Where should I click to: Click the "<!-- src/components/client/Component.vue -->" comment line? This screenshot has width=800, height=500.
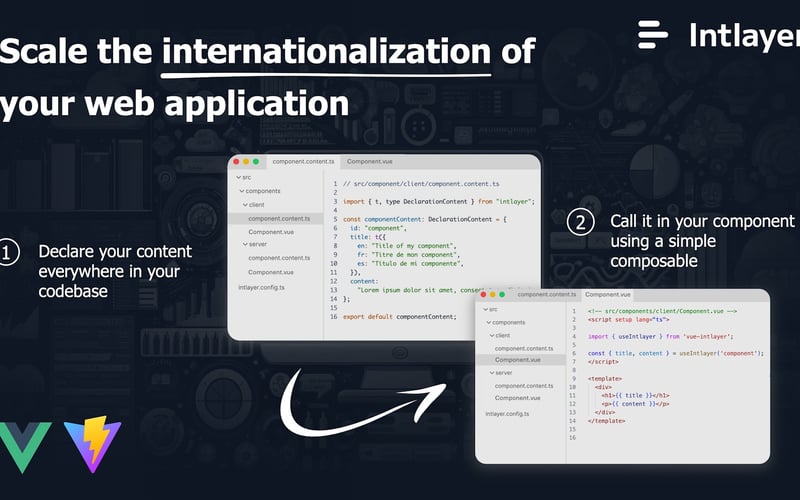[662, 311]
